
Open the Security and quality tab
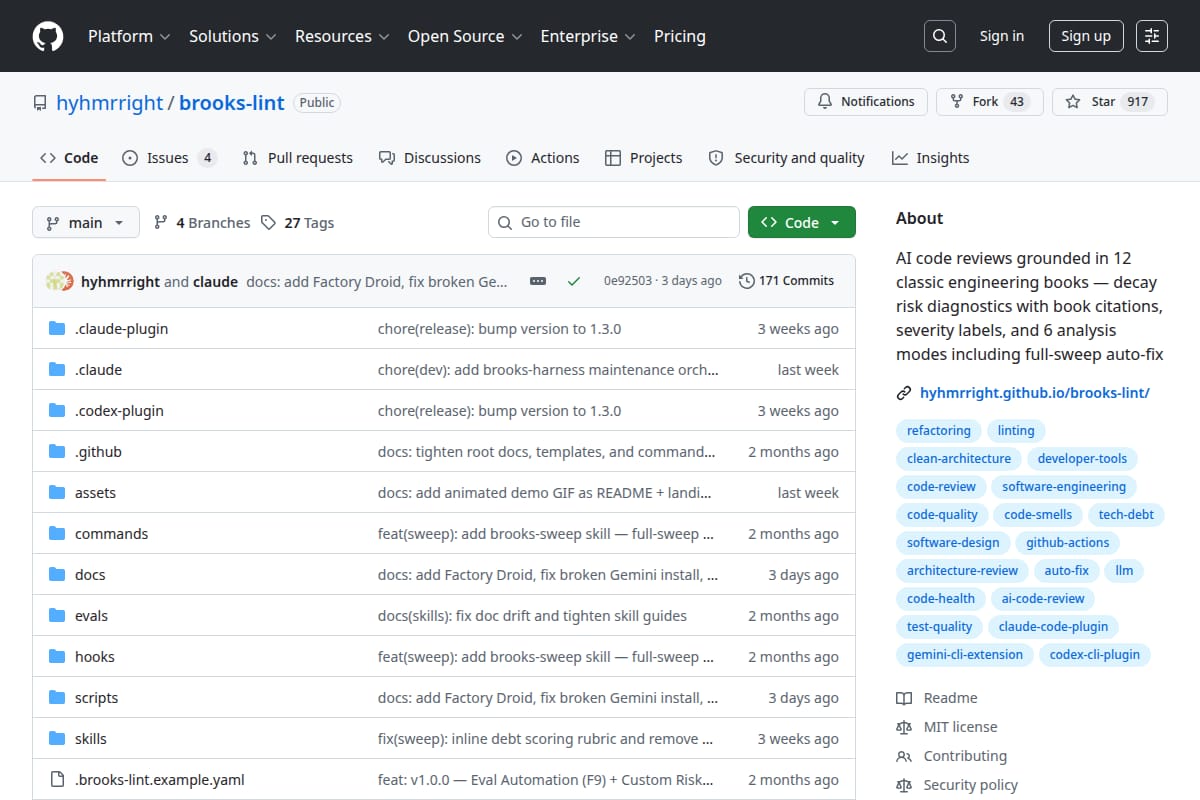786,158
